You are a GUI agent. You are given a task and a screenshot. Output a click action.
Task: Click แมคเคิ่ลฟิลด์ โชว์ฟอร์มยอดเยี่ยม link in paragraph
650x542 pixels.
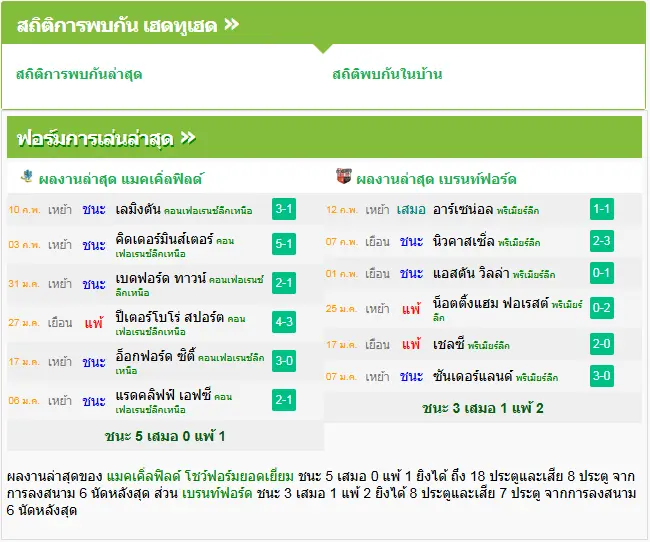200,476
